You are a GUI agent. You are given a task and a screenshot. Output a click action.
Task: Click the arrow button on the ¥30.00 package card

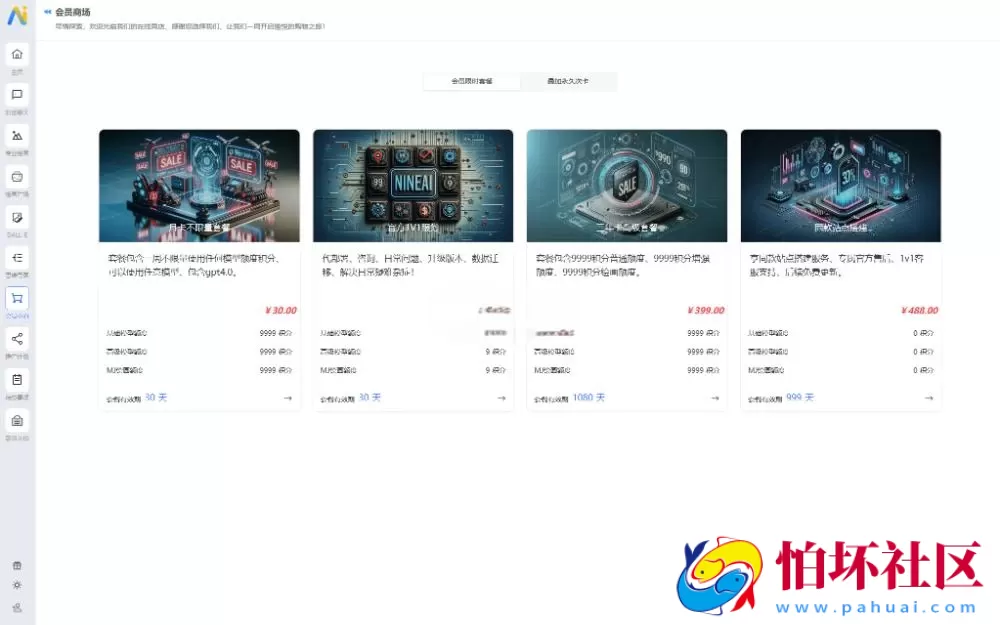(x=288, y=397)
